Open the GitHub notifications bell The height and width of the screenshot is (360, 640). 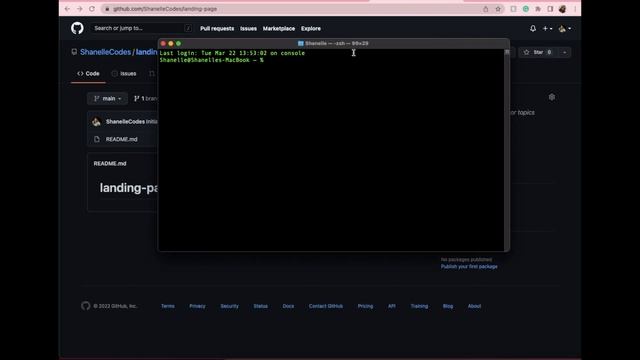(533, 29)
